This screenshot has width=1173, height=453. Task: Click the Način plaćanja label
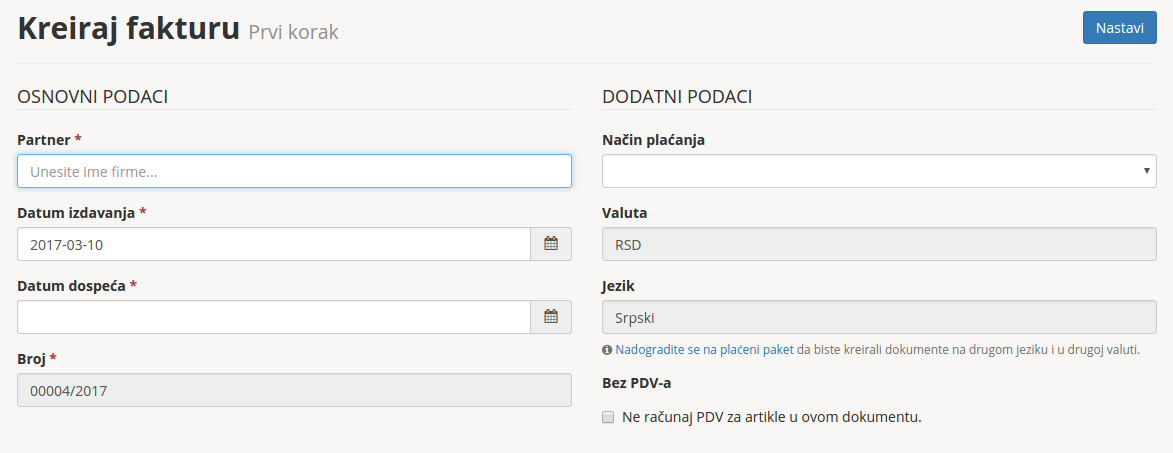pos(653,140)
